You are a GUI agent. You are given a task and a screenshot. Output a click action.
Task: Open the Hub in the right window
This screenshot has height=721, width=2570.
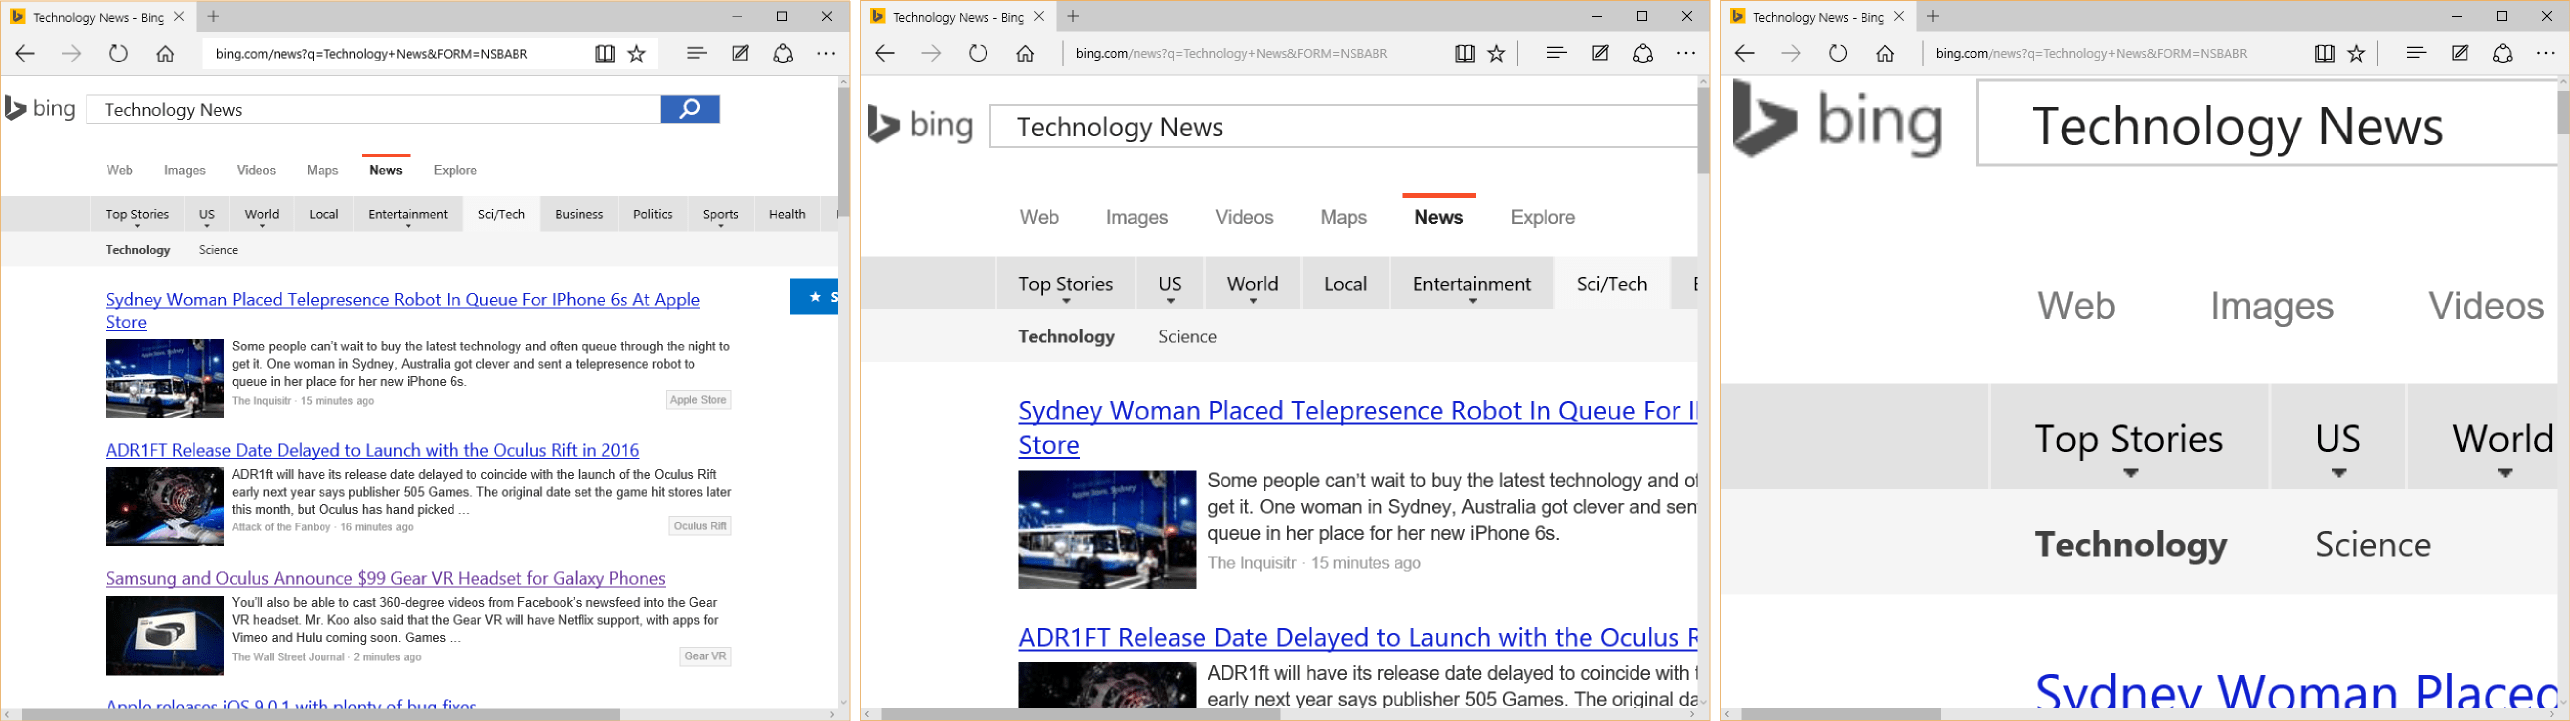click(2417, 54)
